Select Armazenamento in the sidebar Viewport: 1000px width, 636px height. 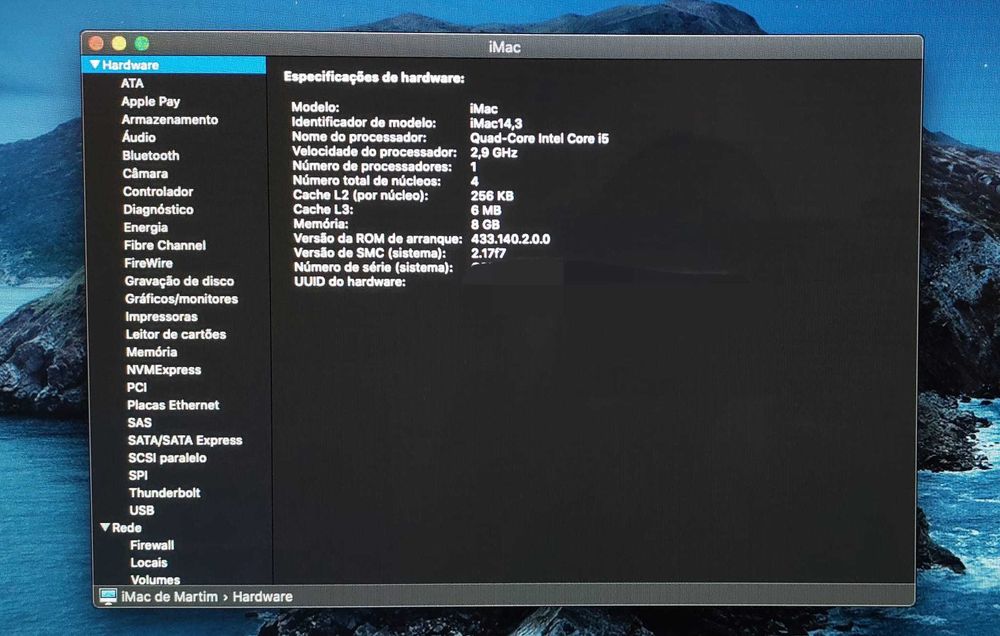click(x=170, y=119)
